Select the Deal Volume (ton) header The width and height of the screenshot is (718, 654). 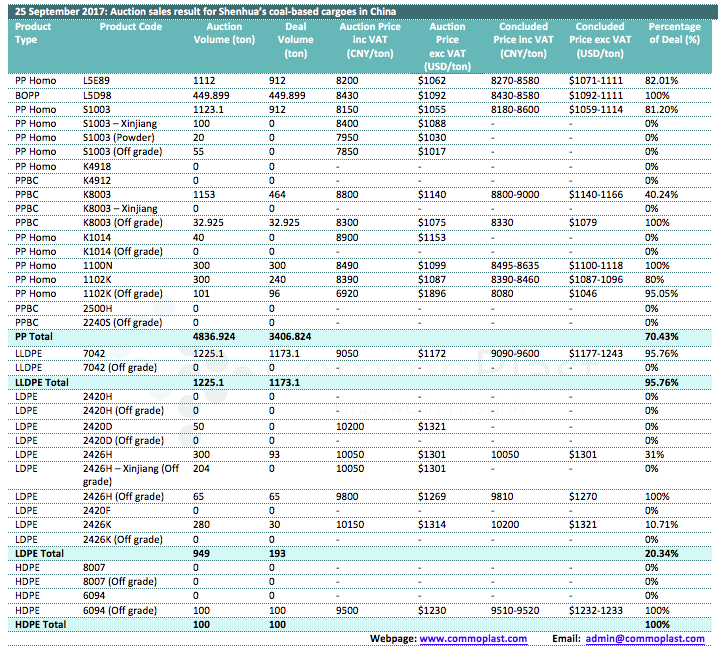[x=295, y=40]
